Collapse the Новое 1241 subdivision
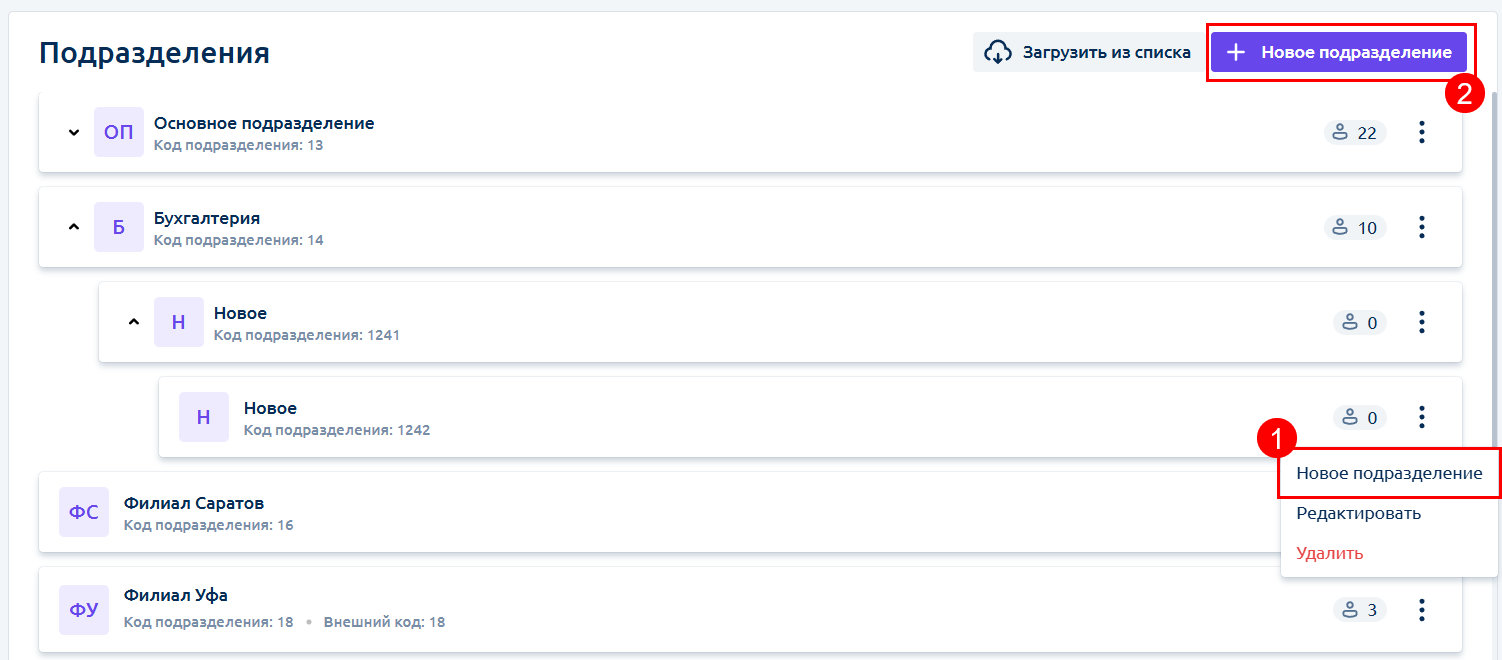 tap(133, 322)
